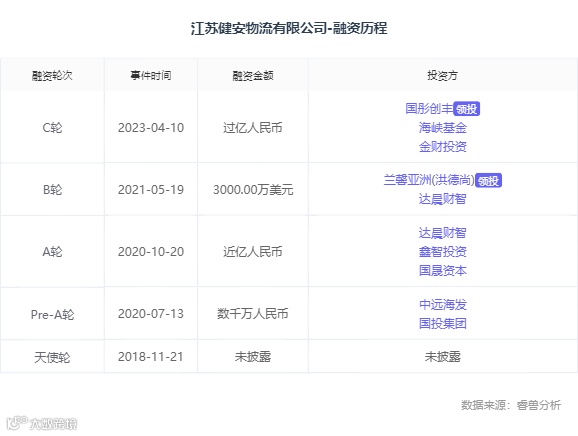Image resolution: width=578 pixels, height=436 pixels.
Task: Open the 中远海发 investor link
Action: click(x=442, y=305)
